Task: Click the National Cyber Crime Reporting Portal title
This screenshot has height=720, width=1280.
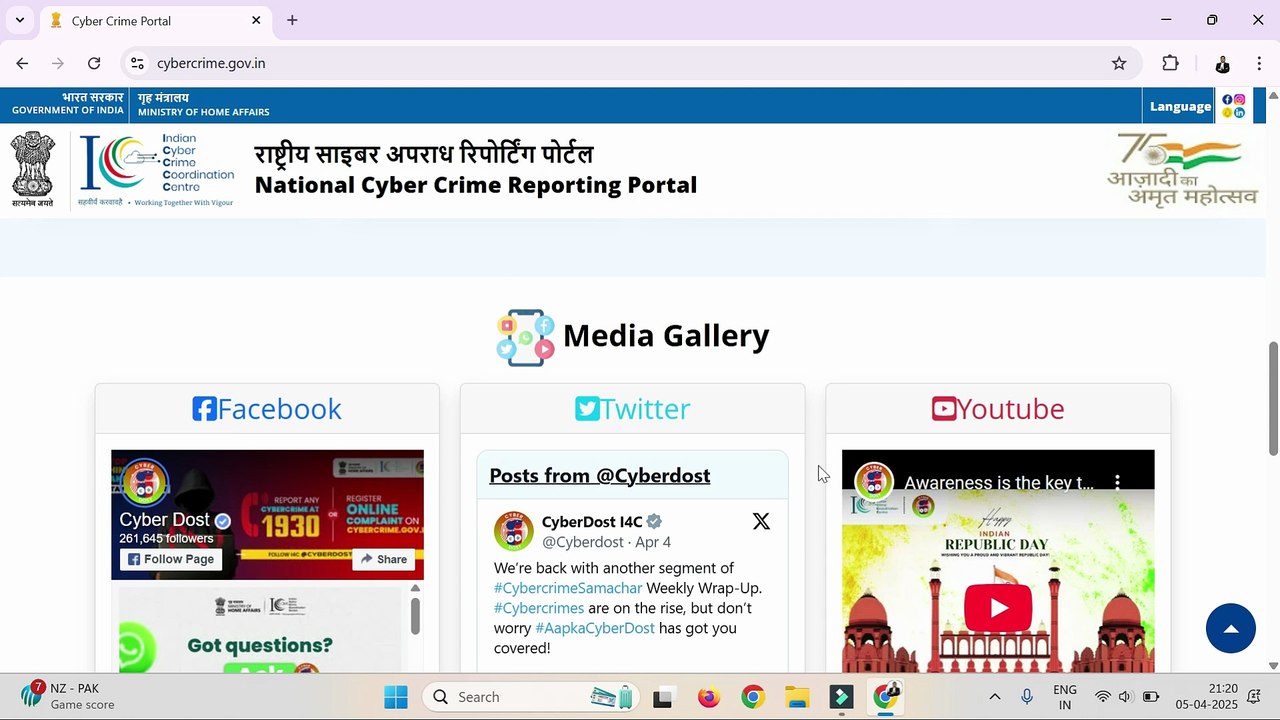Action: 476,185
